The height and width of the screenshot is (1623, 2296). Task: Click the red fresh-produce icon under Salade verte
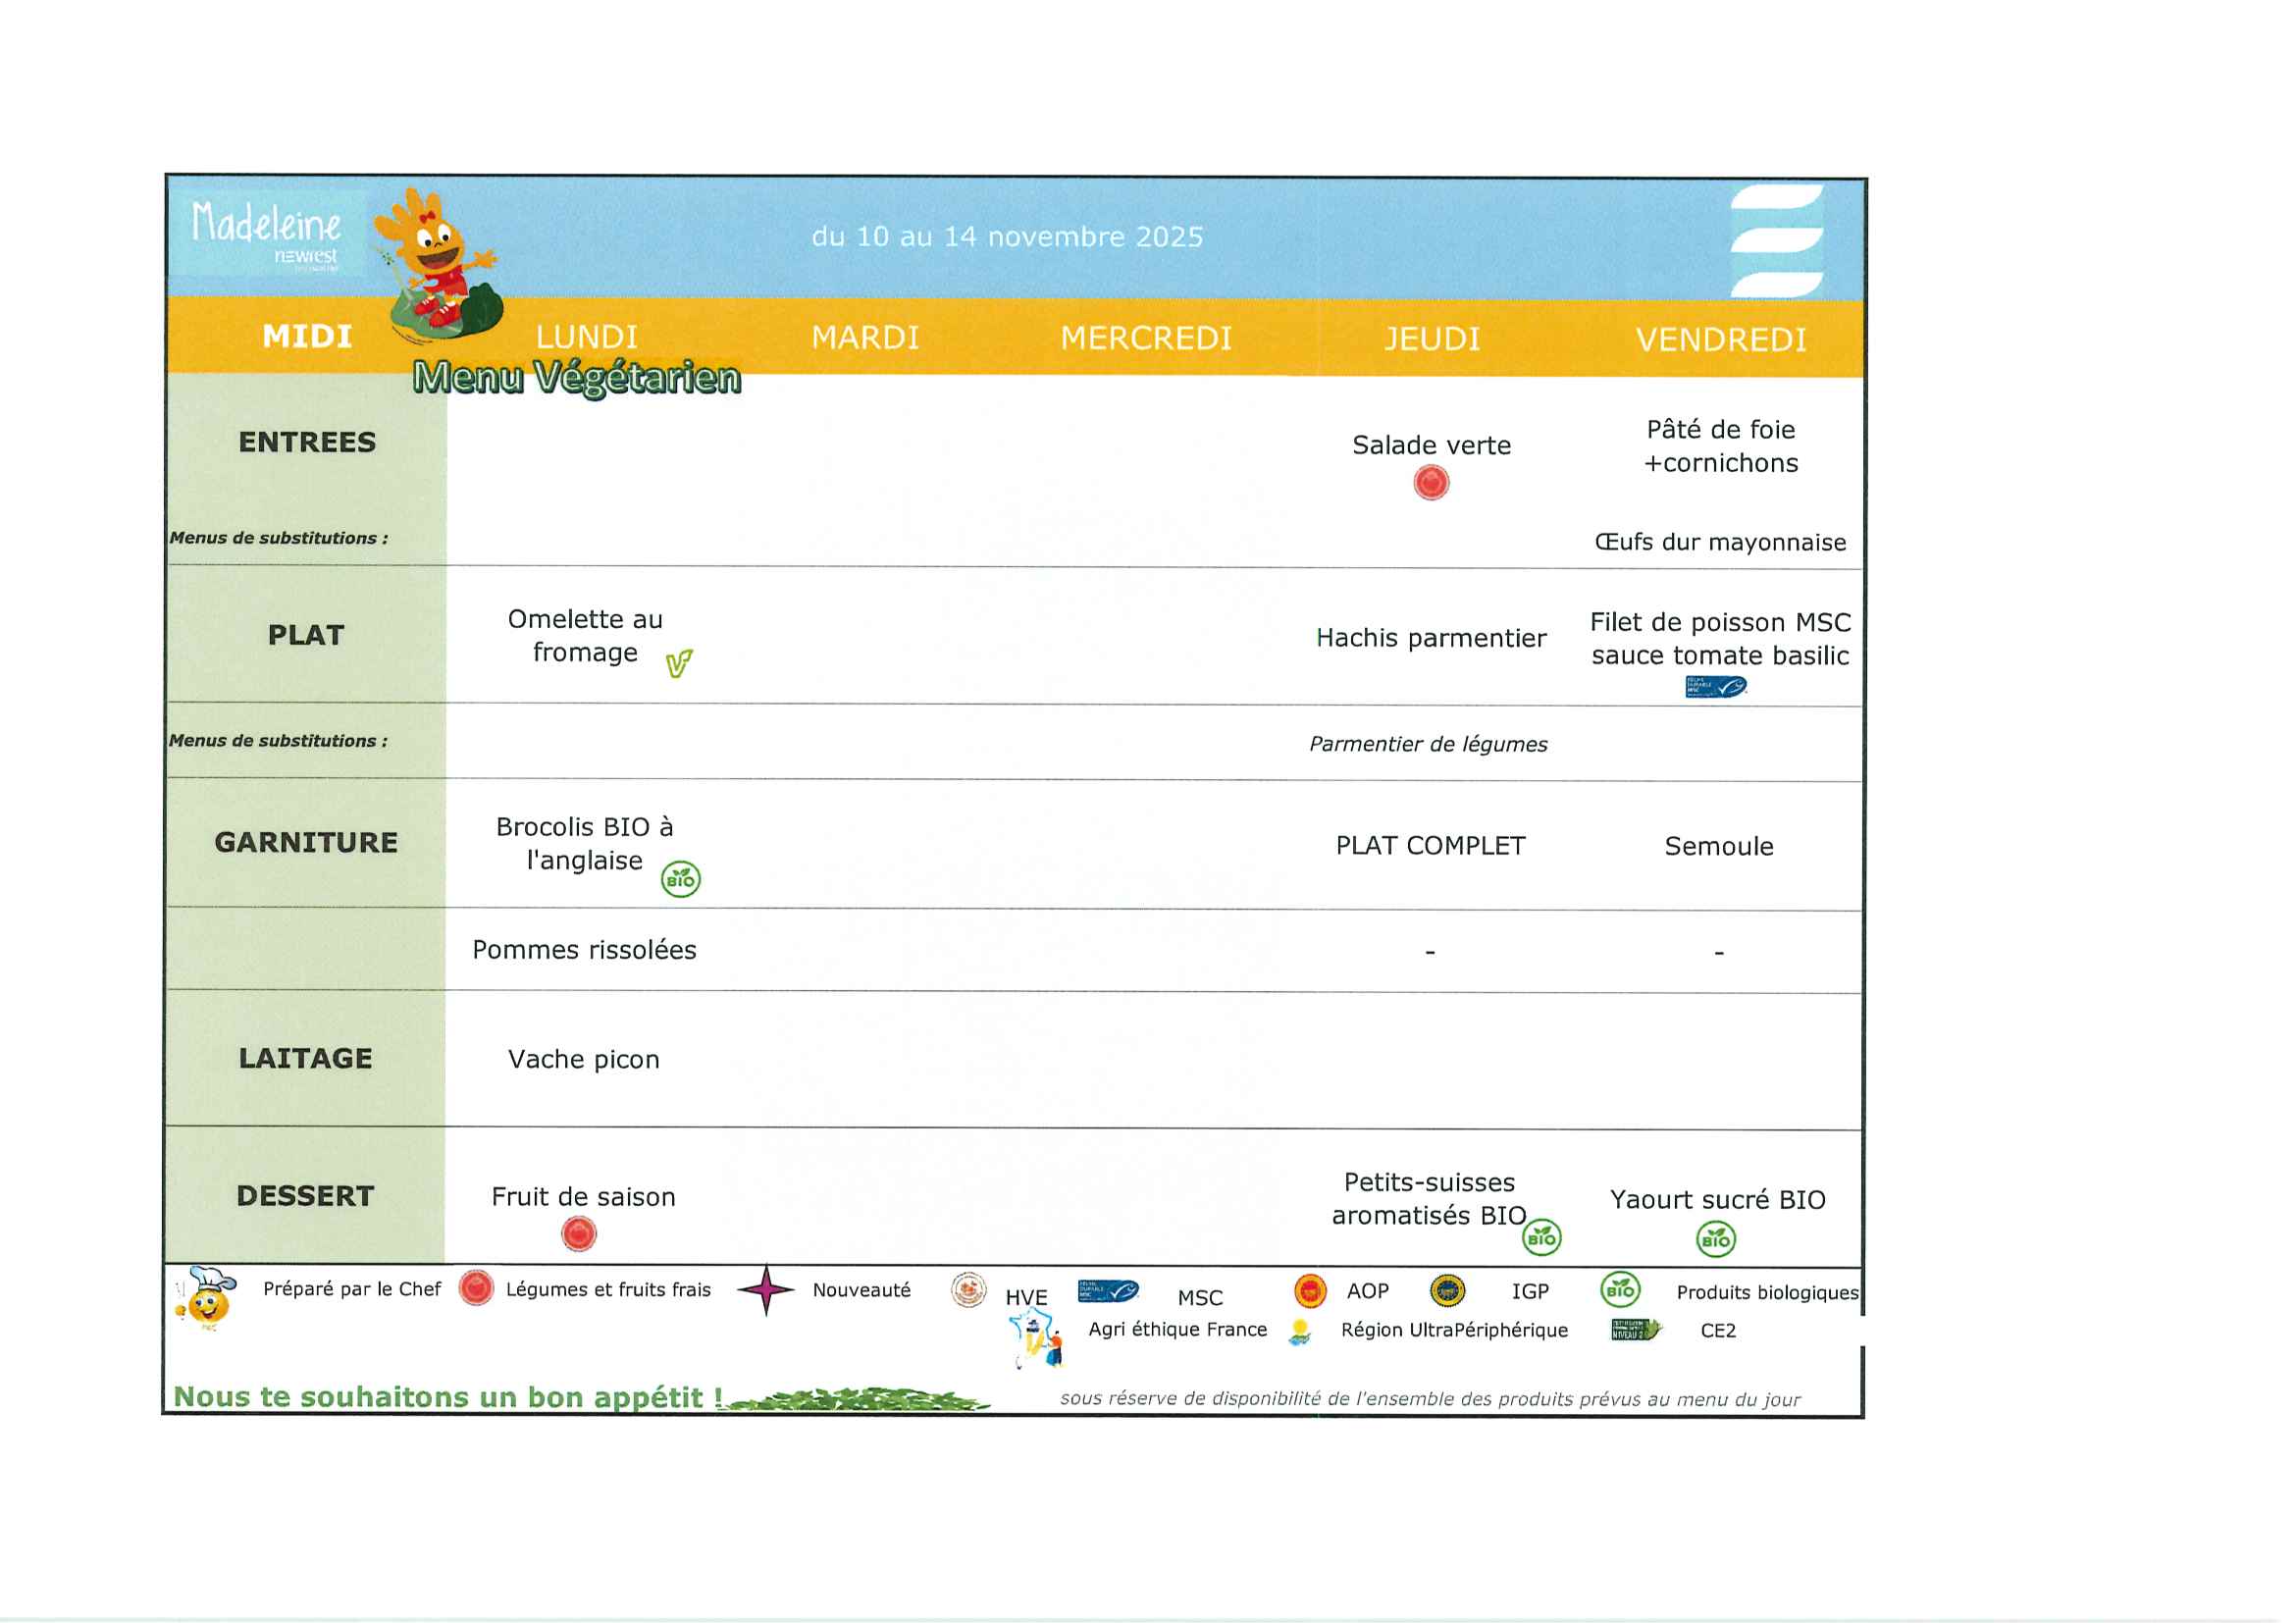tap(1431, 483)
